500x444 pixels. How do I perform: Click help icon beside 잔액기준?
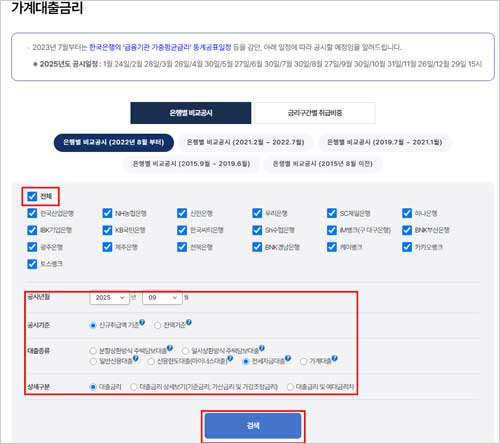click(x=189, y=322)
